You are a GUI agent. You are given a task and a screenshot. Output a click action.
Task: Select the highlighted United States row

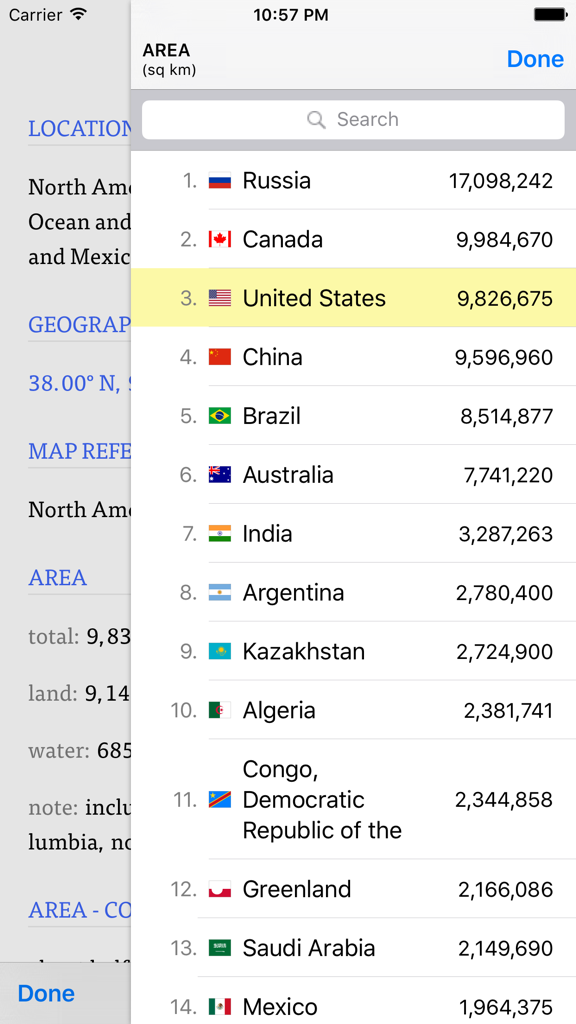[x=353, y=298]
